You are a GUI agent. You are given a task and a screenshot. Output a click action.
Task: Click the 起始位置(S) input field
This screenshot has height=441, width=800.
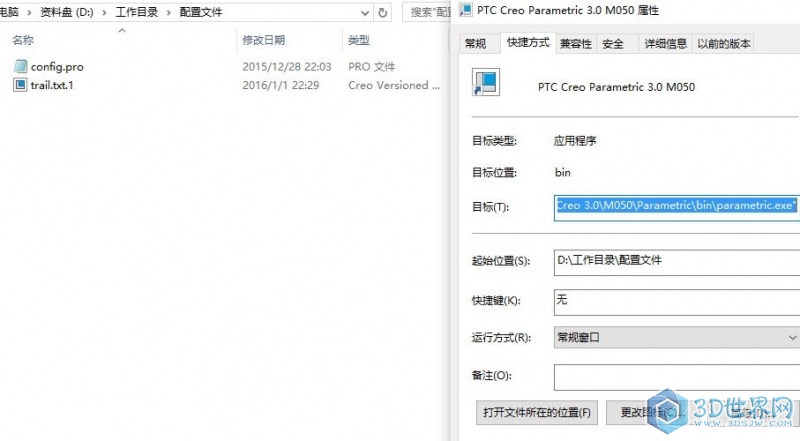click(677, 262)
